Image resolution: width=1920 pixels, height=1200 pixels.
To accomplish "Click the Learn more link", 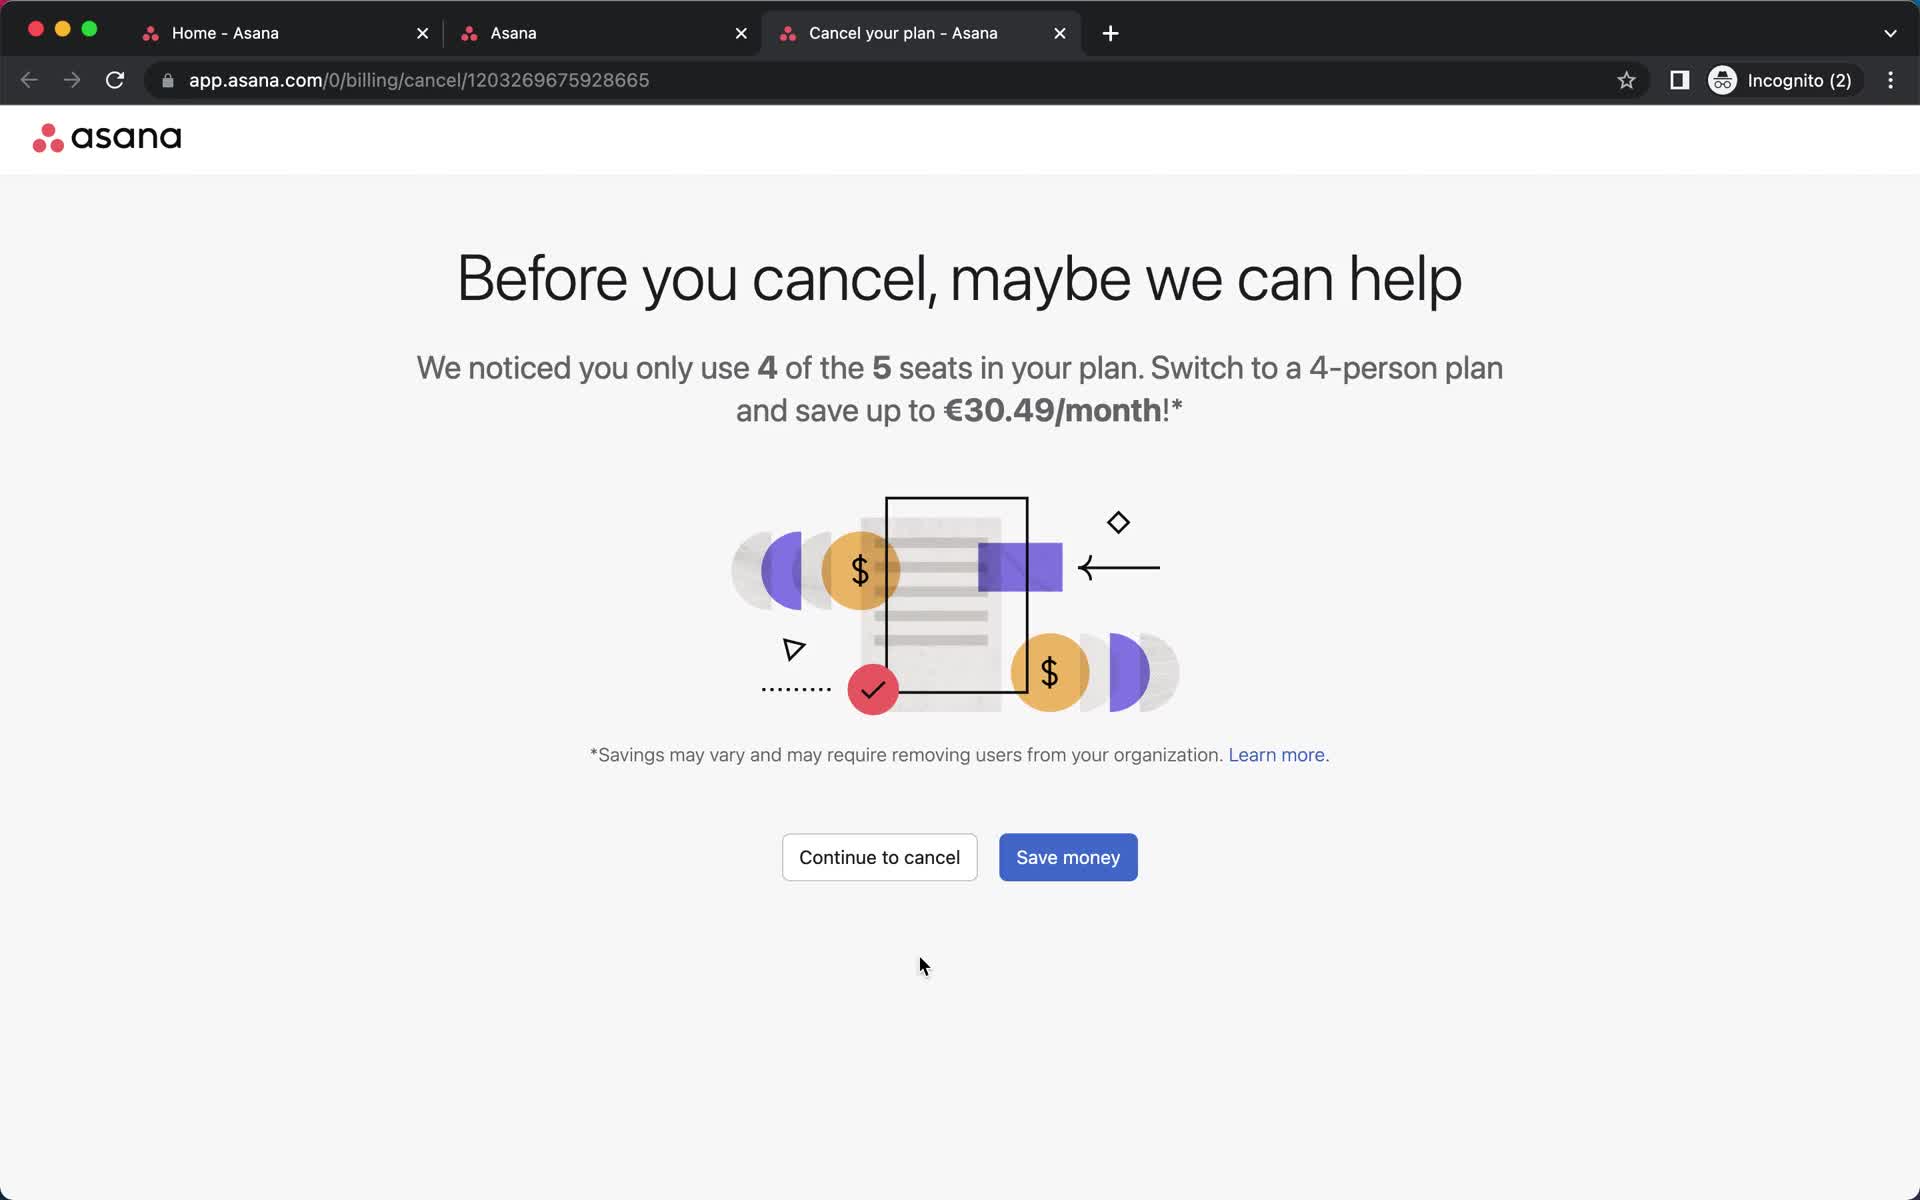I will pyautogui.click(x=1276, y=753).
